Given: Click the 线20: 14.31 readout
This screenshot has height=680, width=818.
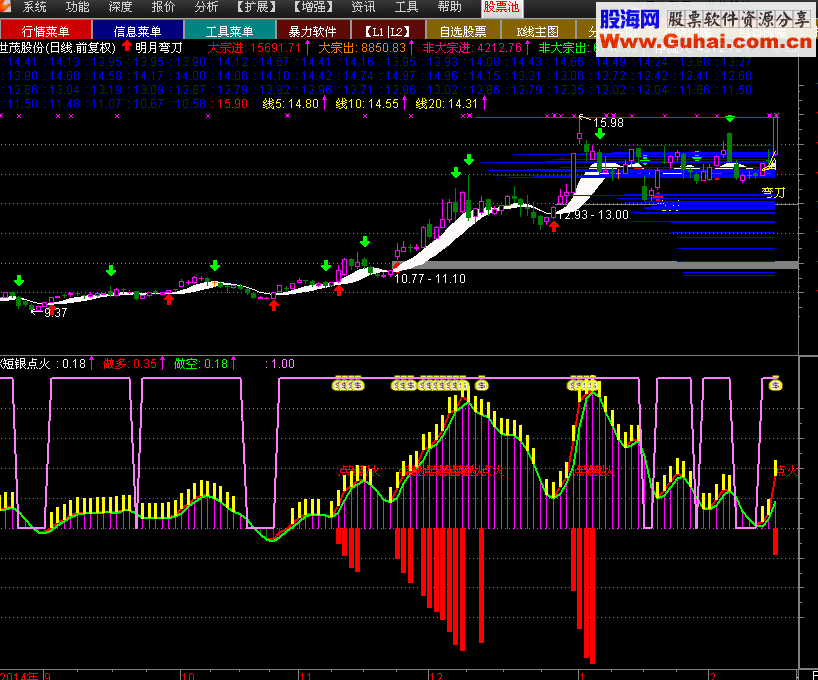Looking at the screenshot, I should (x=447, y=104).
